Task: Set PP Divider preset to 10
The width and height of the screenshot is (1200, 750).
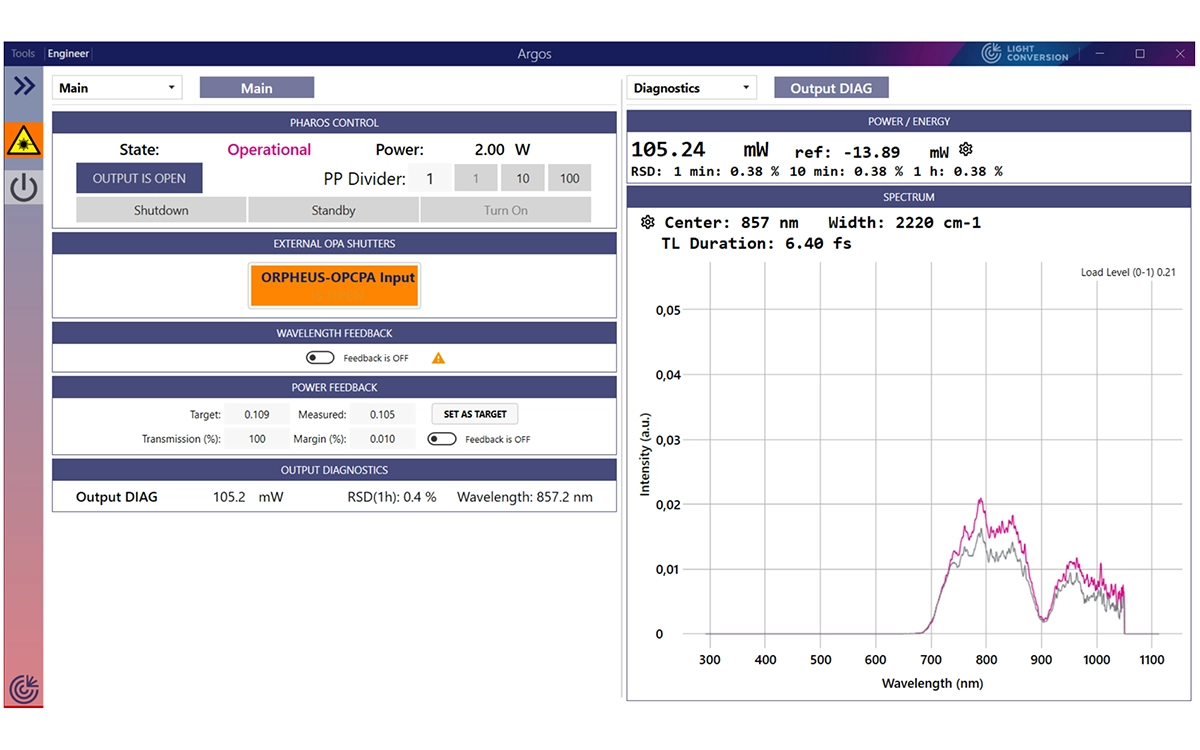Action: click(523, 178)
